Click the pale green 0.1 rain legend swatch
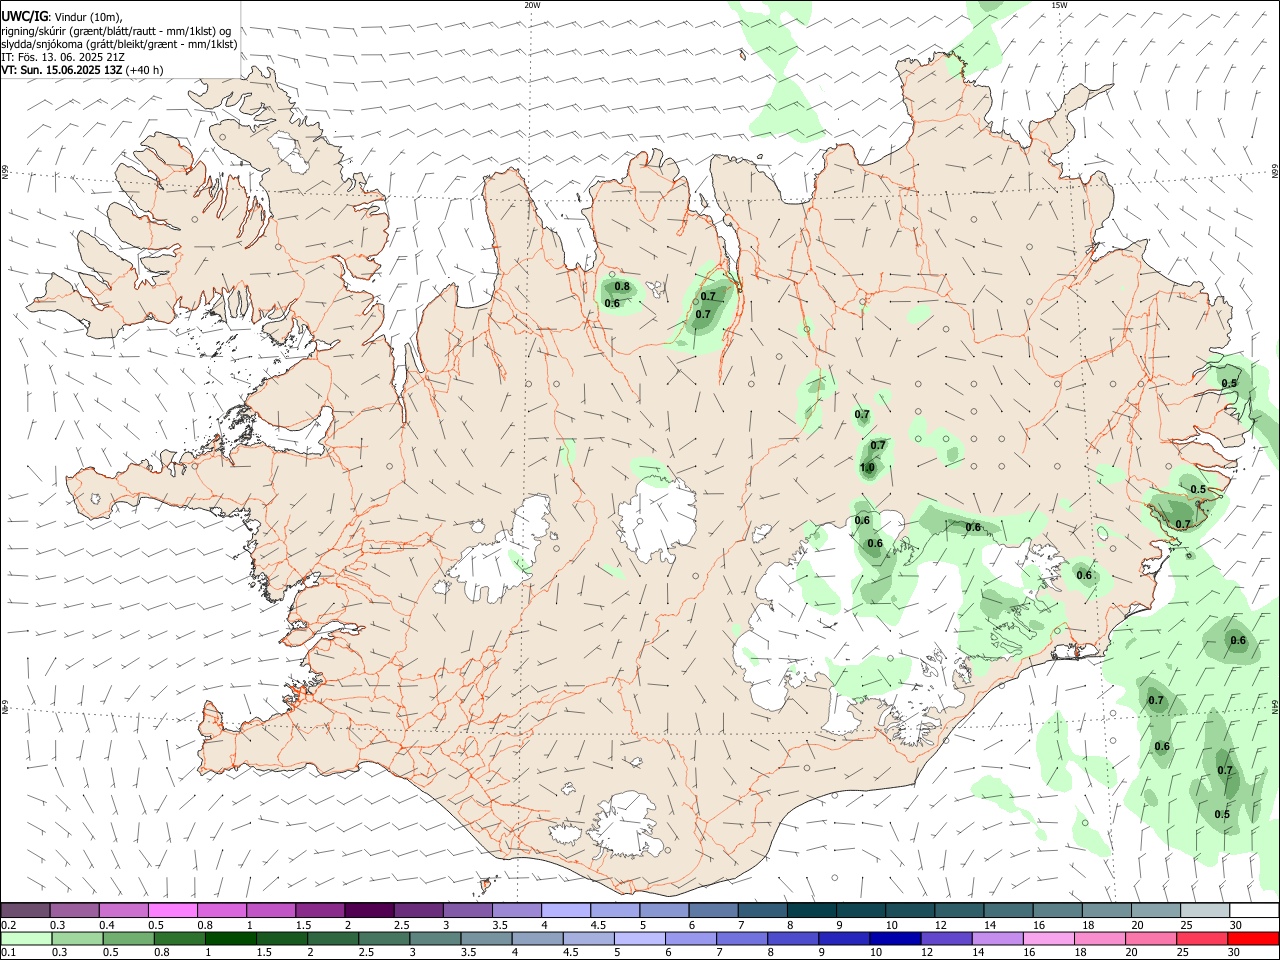 [x=26, y=938]
